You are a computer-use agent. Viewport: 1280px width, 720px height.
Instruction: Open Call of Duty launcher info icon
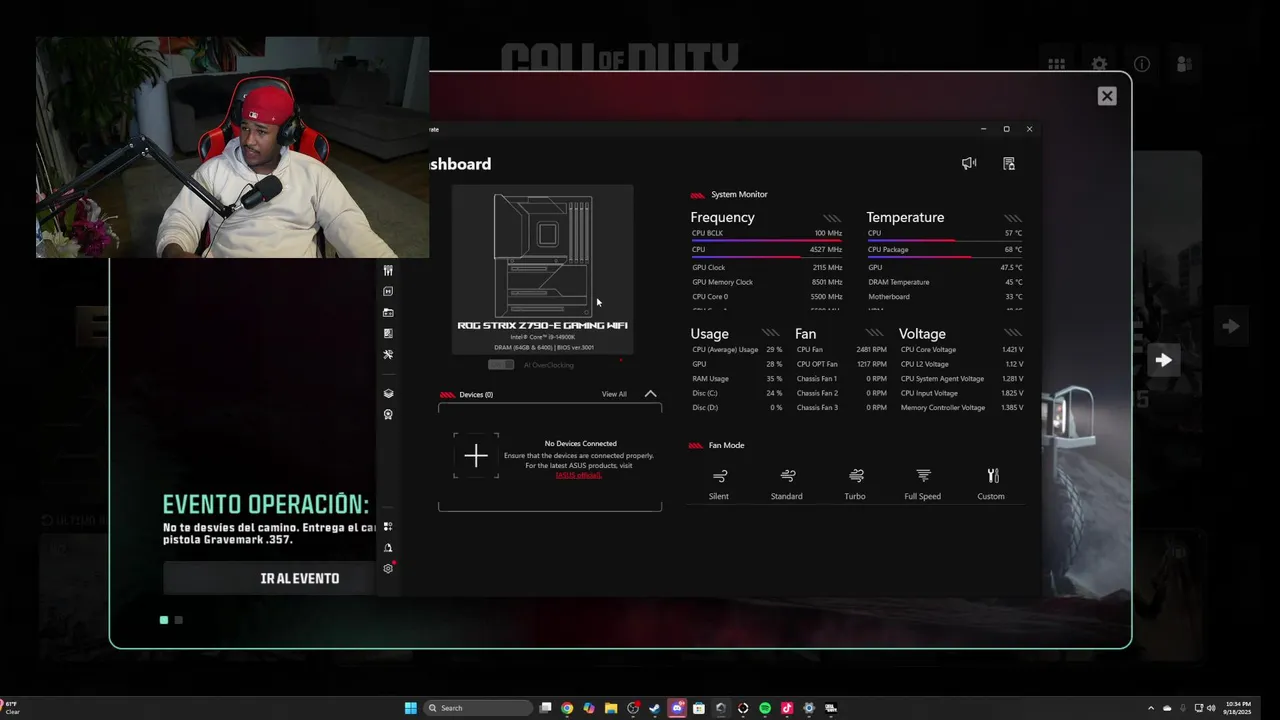1142,64
